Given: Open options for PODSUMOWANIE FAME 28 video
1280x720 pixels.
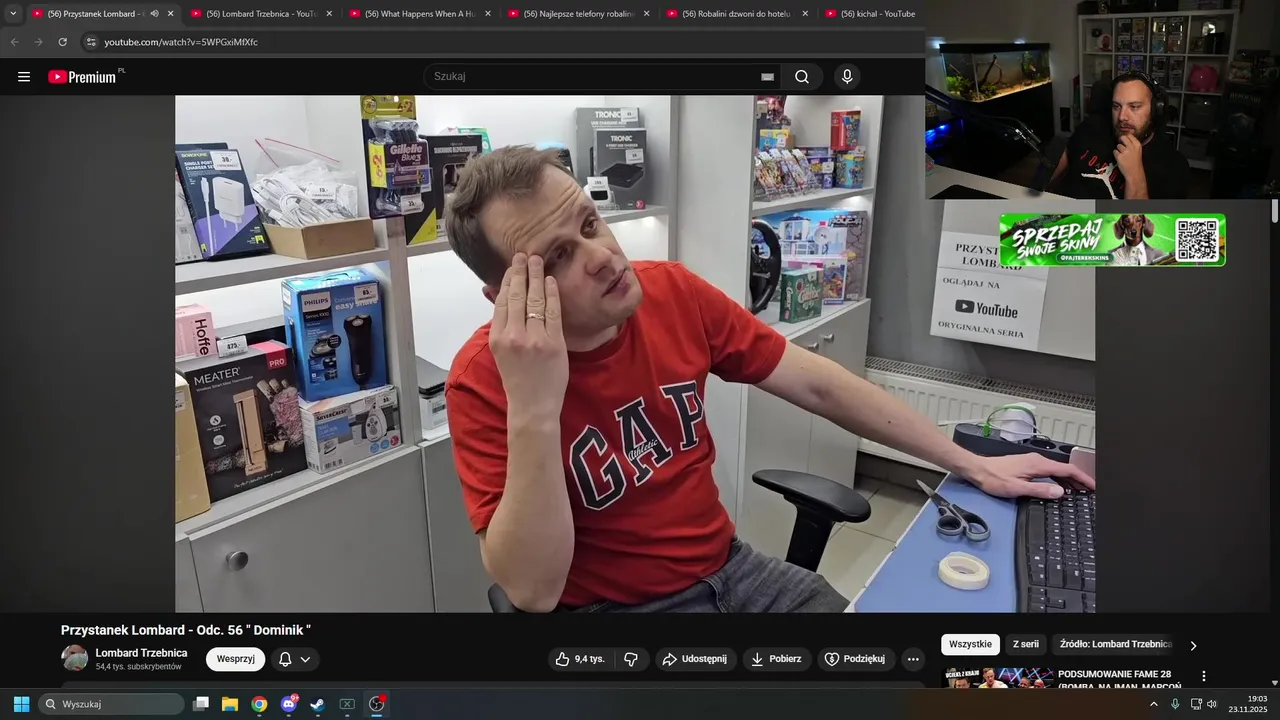Looking at the screenshot, I should pos(1204,677).
